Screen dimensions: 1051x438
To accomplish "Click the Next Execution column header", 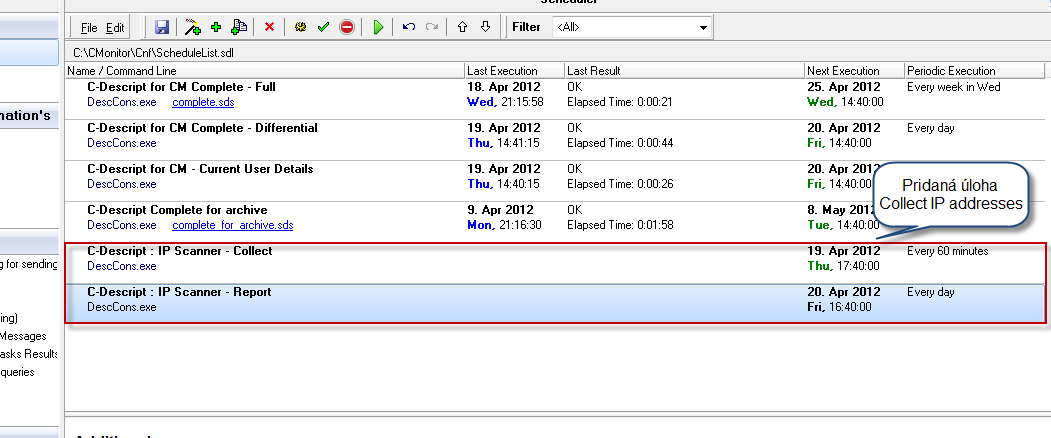I will [855, 70].
